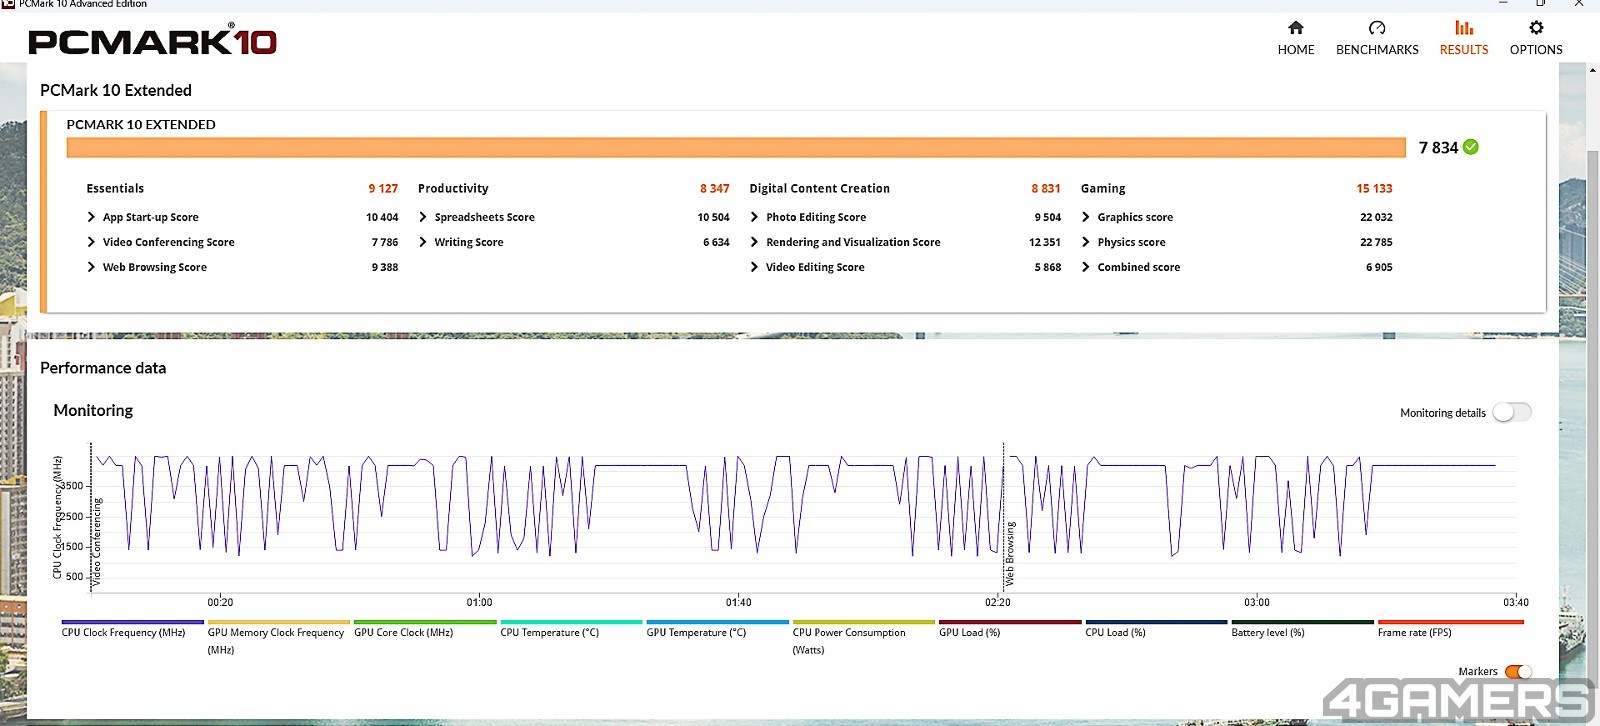1600x726 pixels.
Task: Click the PCMARK 10 logo
Action: (x=152, y=41)
